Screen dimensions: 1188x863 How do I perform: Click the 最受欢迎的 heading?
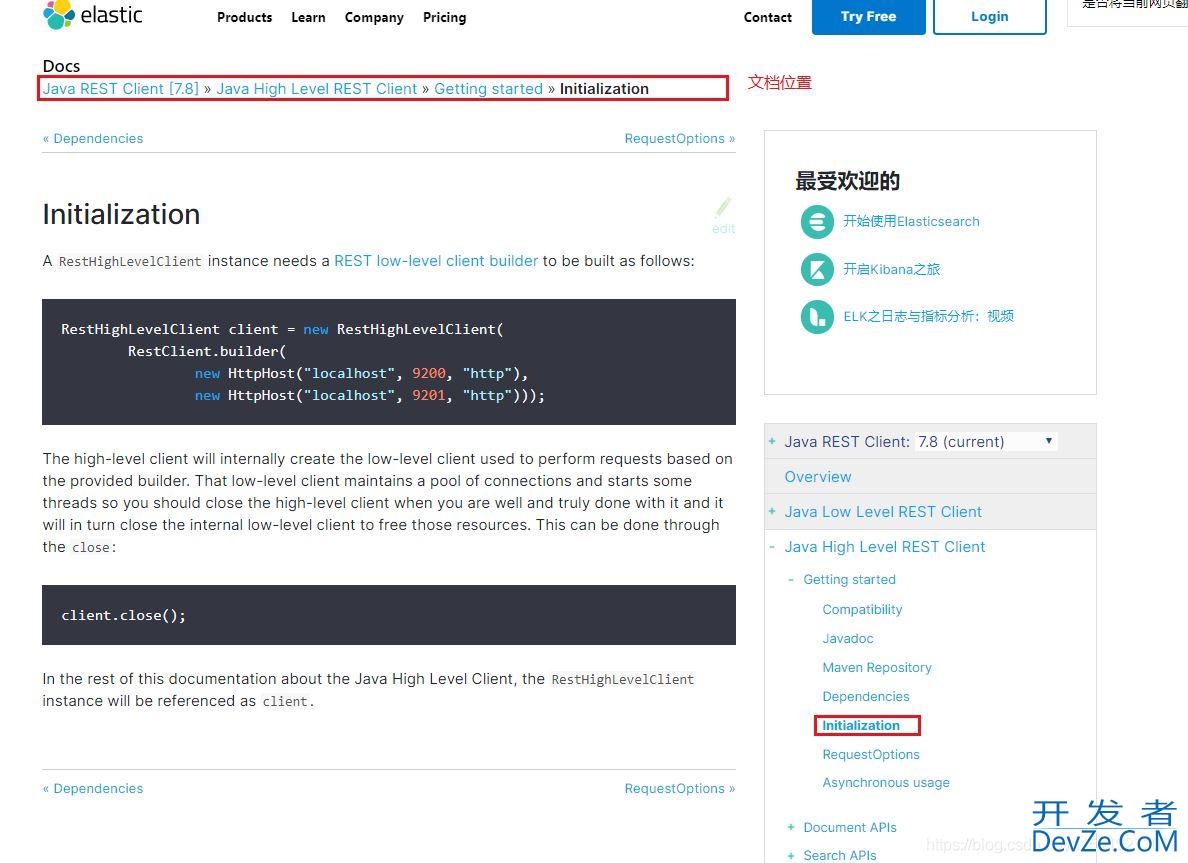point(847,181)
